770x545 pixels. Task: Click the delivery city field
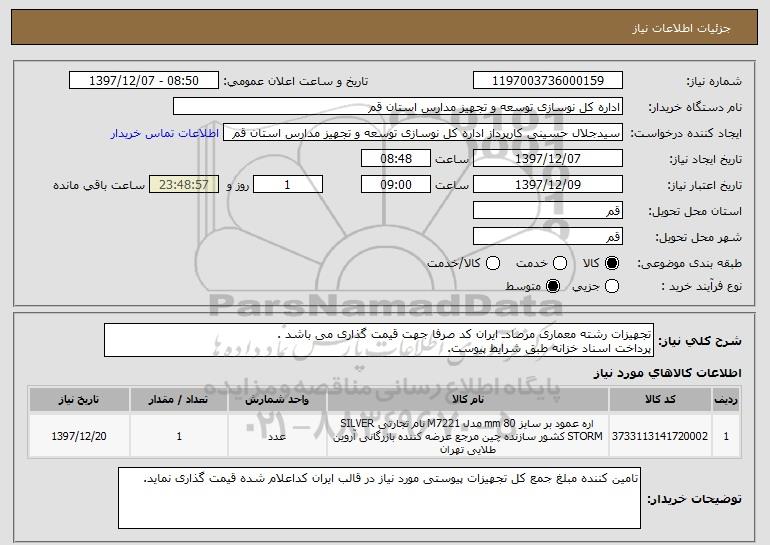click(548, 237)
